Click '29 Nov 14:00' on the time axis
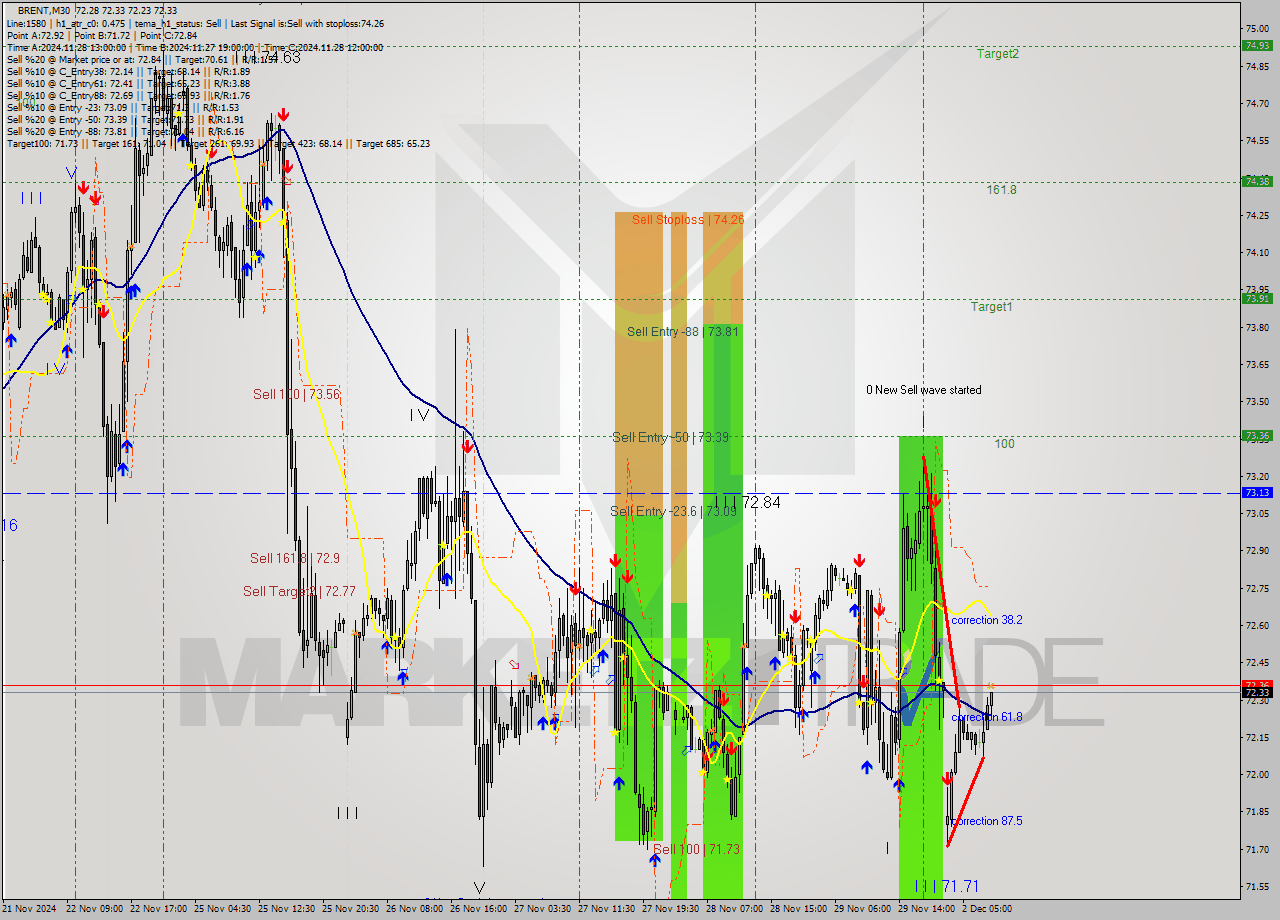 [x=926, y=909]
